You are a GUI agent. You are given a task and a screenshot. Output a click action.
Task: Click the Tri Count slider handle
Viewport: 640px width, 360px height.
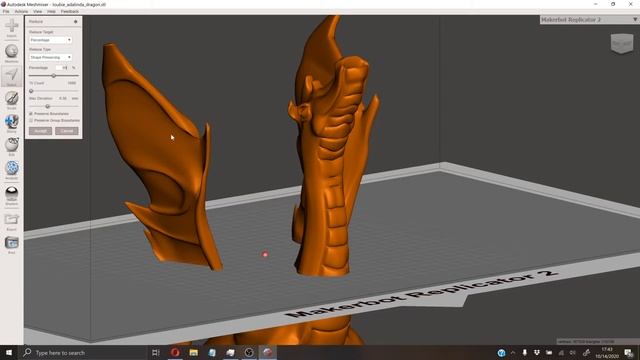click(x=31, y=91)
